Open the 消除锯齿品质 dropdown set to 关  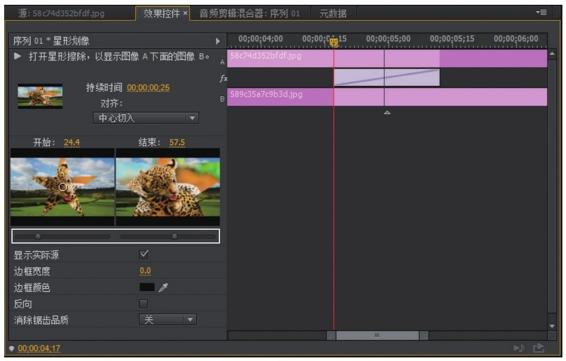point(168,319)
